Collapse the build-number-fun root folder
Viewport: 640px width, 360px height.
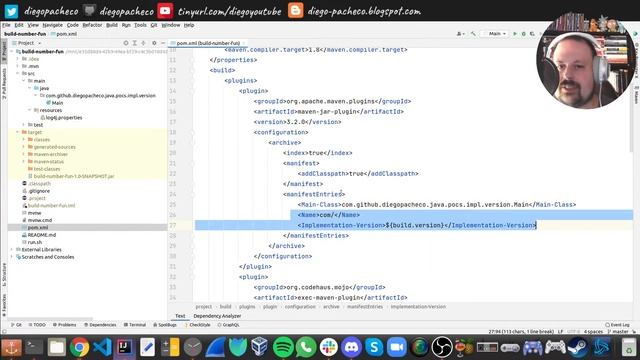click(13, 51)
